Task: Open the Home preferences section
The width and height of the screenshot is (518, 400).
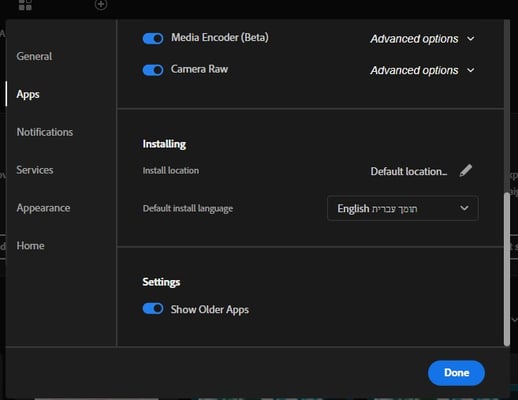Action: [x=30, y=246]
